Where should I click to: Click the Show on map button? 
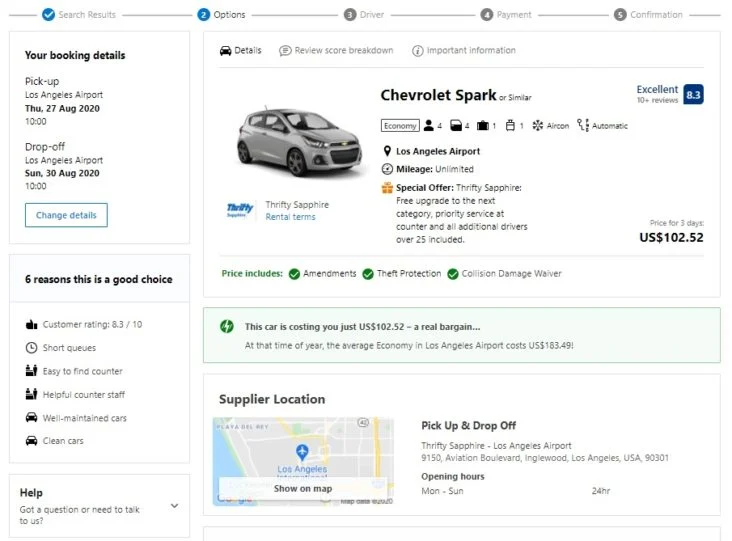[x=303, y=489]
